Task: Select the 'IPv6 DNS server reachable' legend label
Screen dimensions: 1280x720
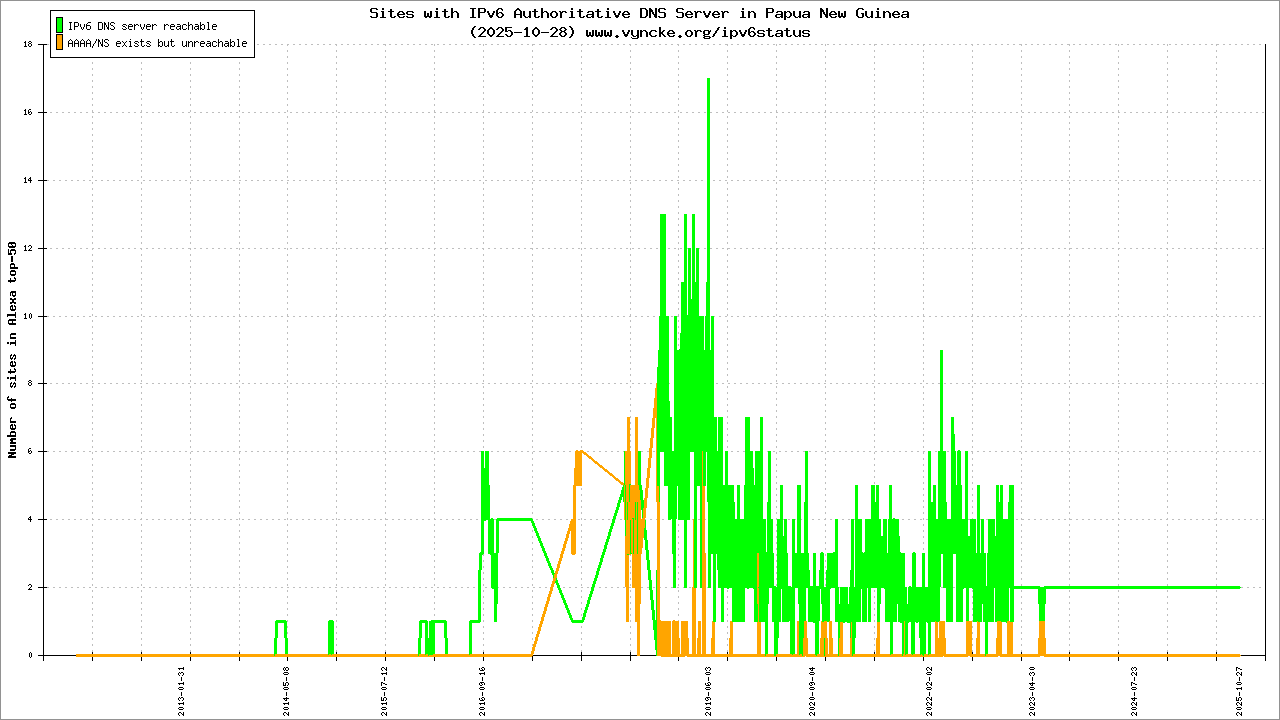Action: click(142, 26)
